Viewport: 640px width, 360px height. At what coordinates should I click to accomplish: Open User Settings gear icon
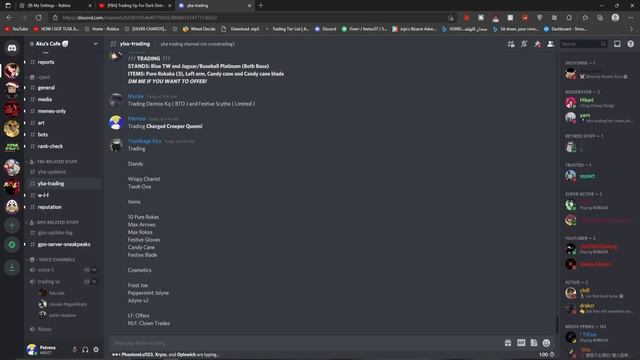pyautogui.click(x=96, y=350)
